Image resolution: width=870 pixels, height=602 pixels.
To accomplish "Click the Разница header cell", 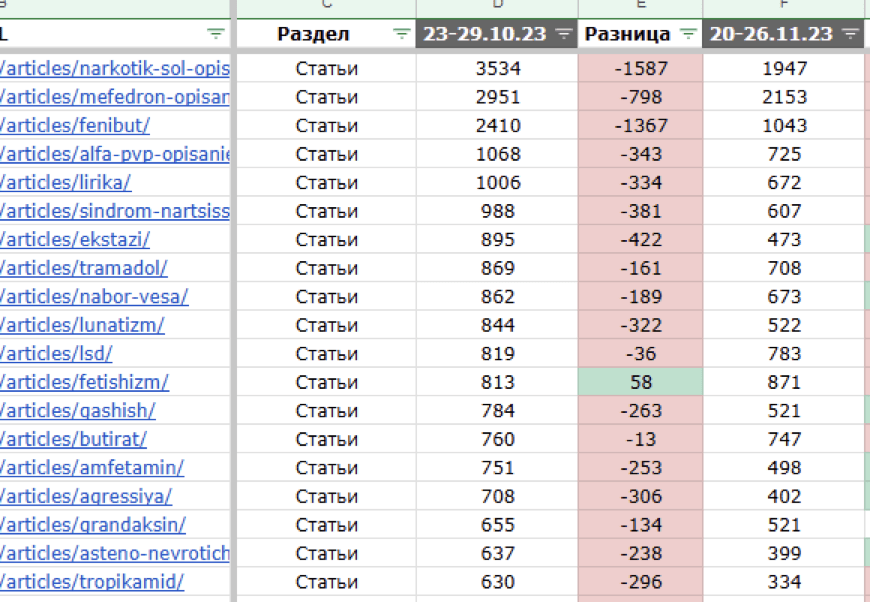I will coord(627,34).
